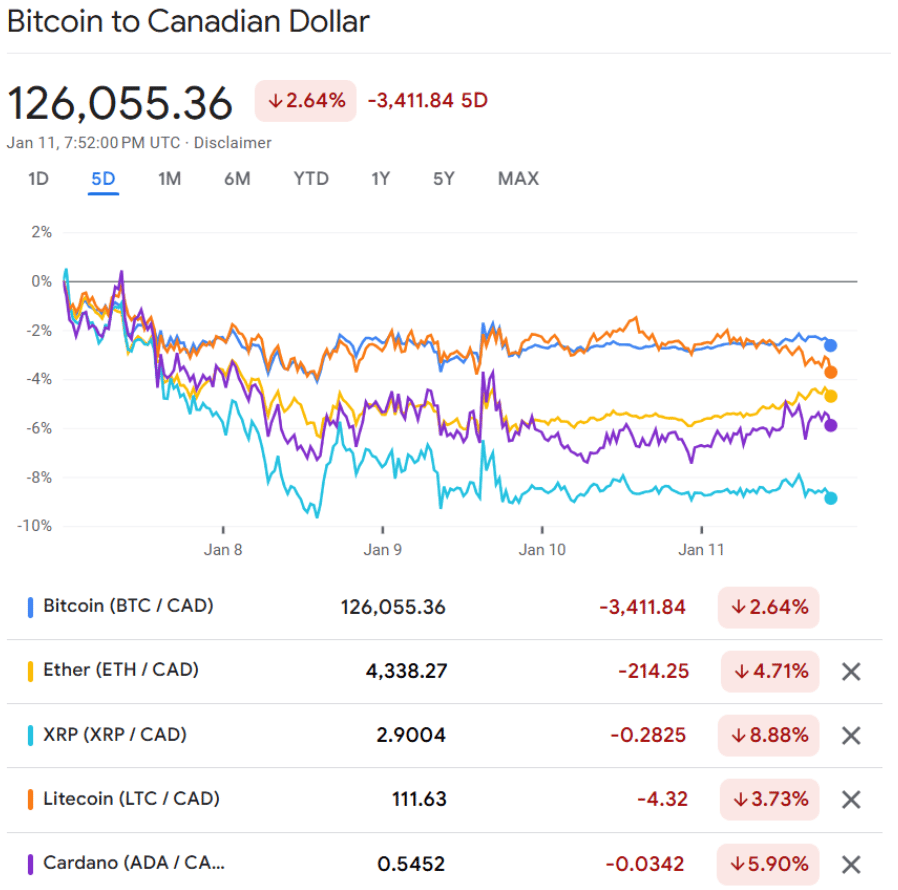Click XRP cyan endpoint dot on chart
The height and width of the screenshot is (890, 898).
point(830,498)
